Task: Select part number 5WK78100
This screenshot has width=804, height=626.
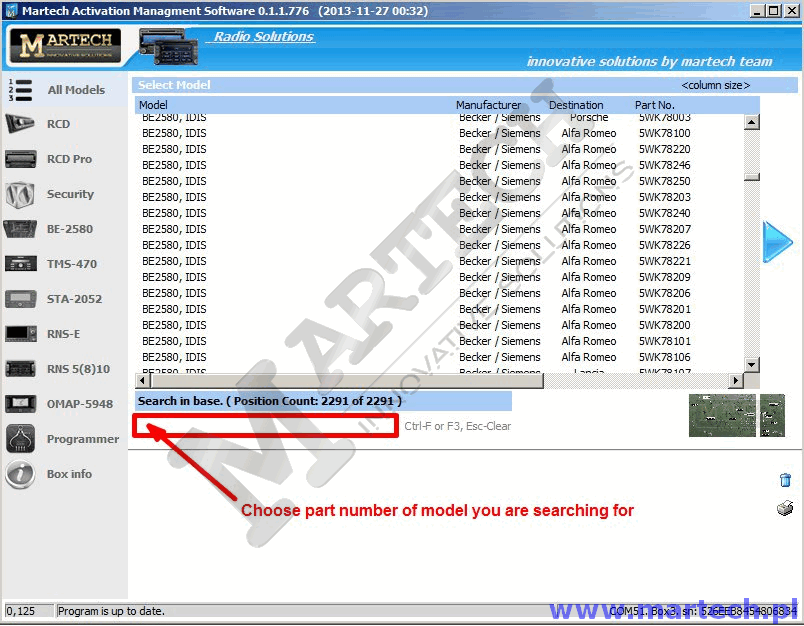Action: (x=665, y=133)
